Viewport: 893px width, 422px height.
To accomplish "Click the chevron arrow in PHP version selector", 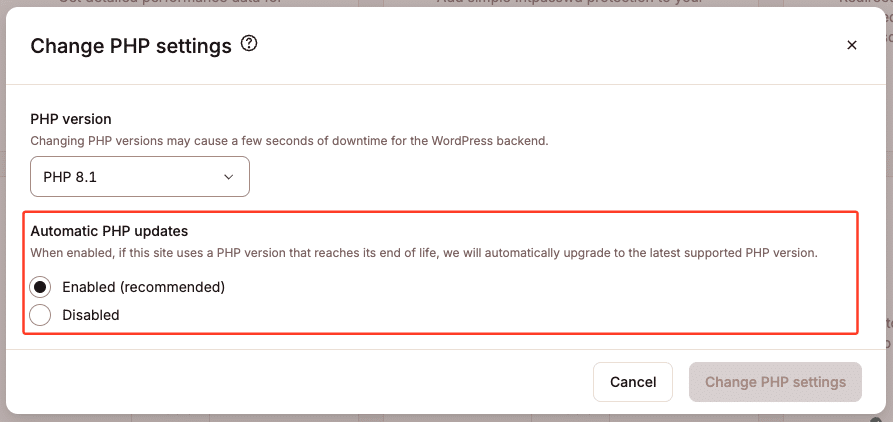I will [x=229, y=177].
